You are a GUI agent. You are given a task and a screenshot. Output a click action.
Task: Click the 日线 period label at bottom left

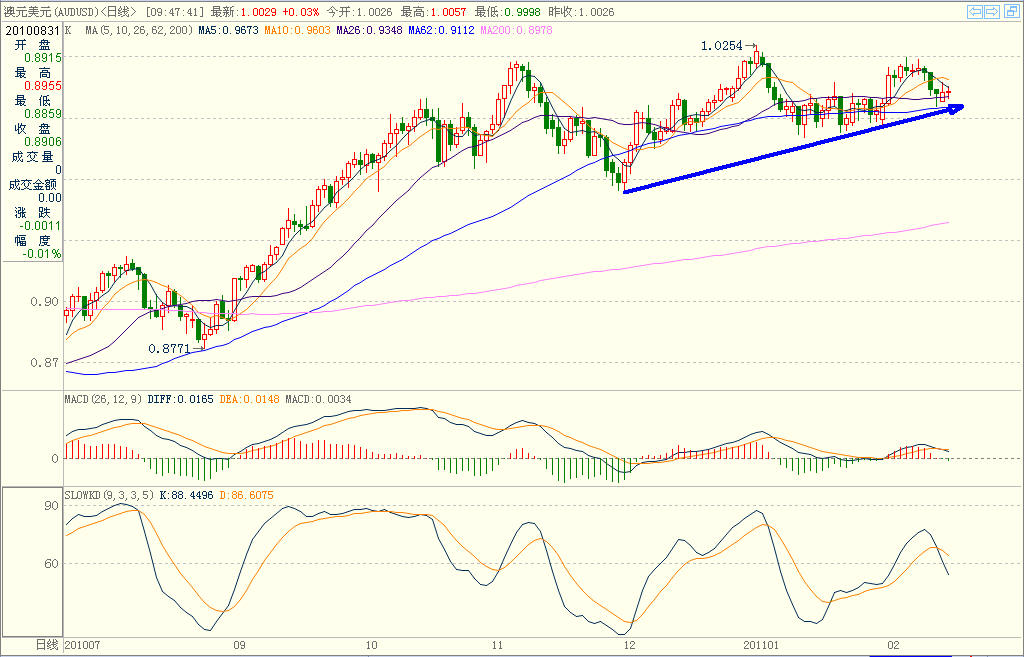[46, 645]
